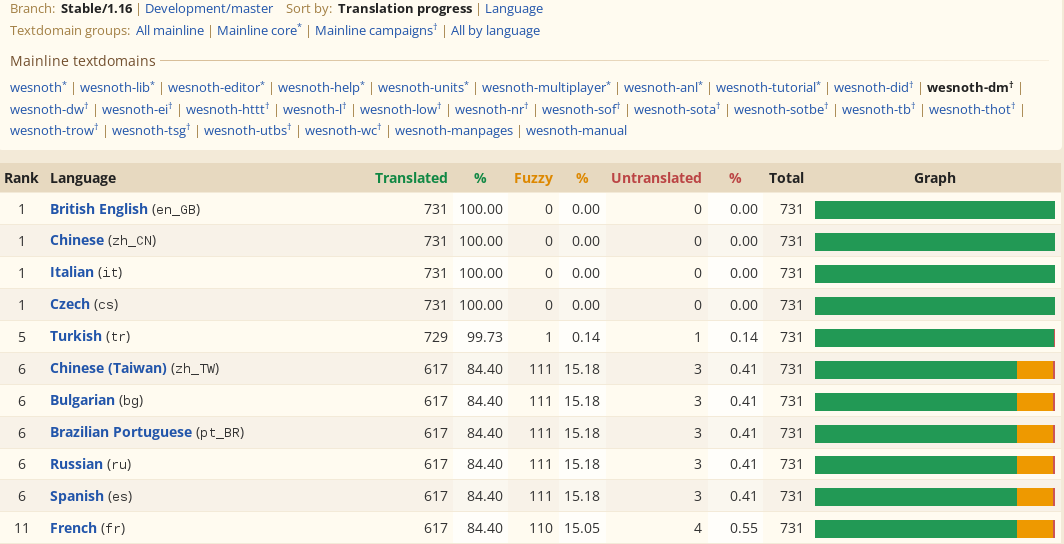Open the wesnoth-dw textdomain

(x=50, y=109)
